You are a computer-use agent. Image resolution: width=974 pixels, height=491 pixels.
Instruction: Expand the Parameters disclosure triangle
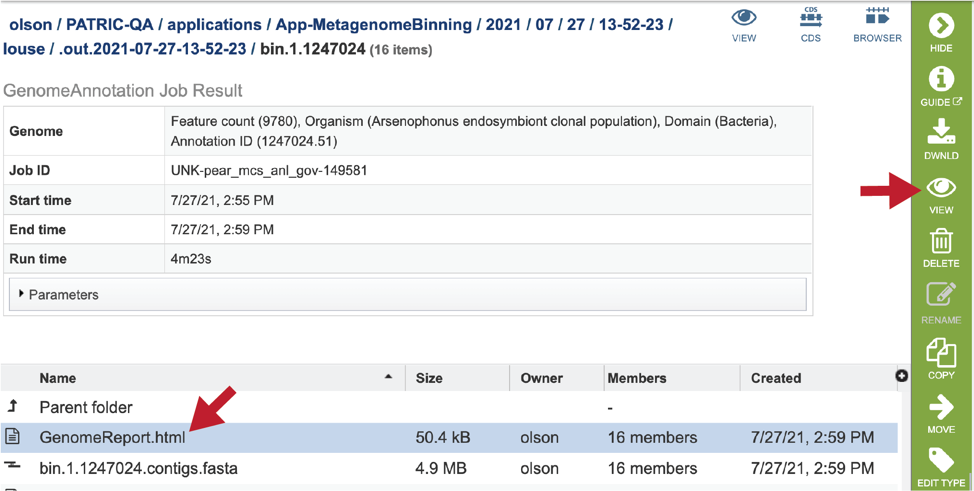click(x=22, y=295)
